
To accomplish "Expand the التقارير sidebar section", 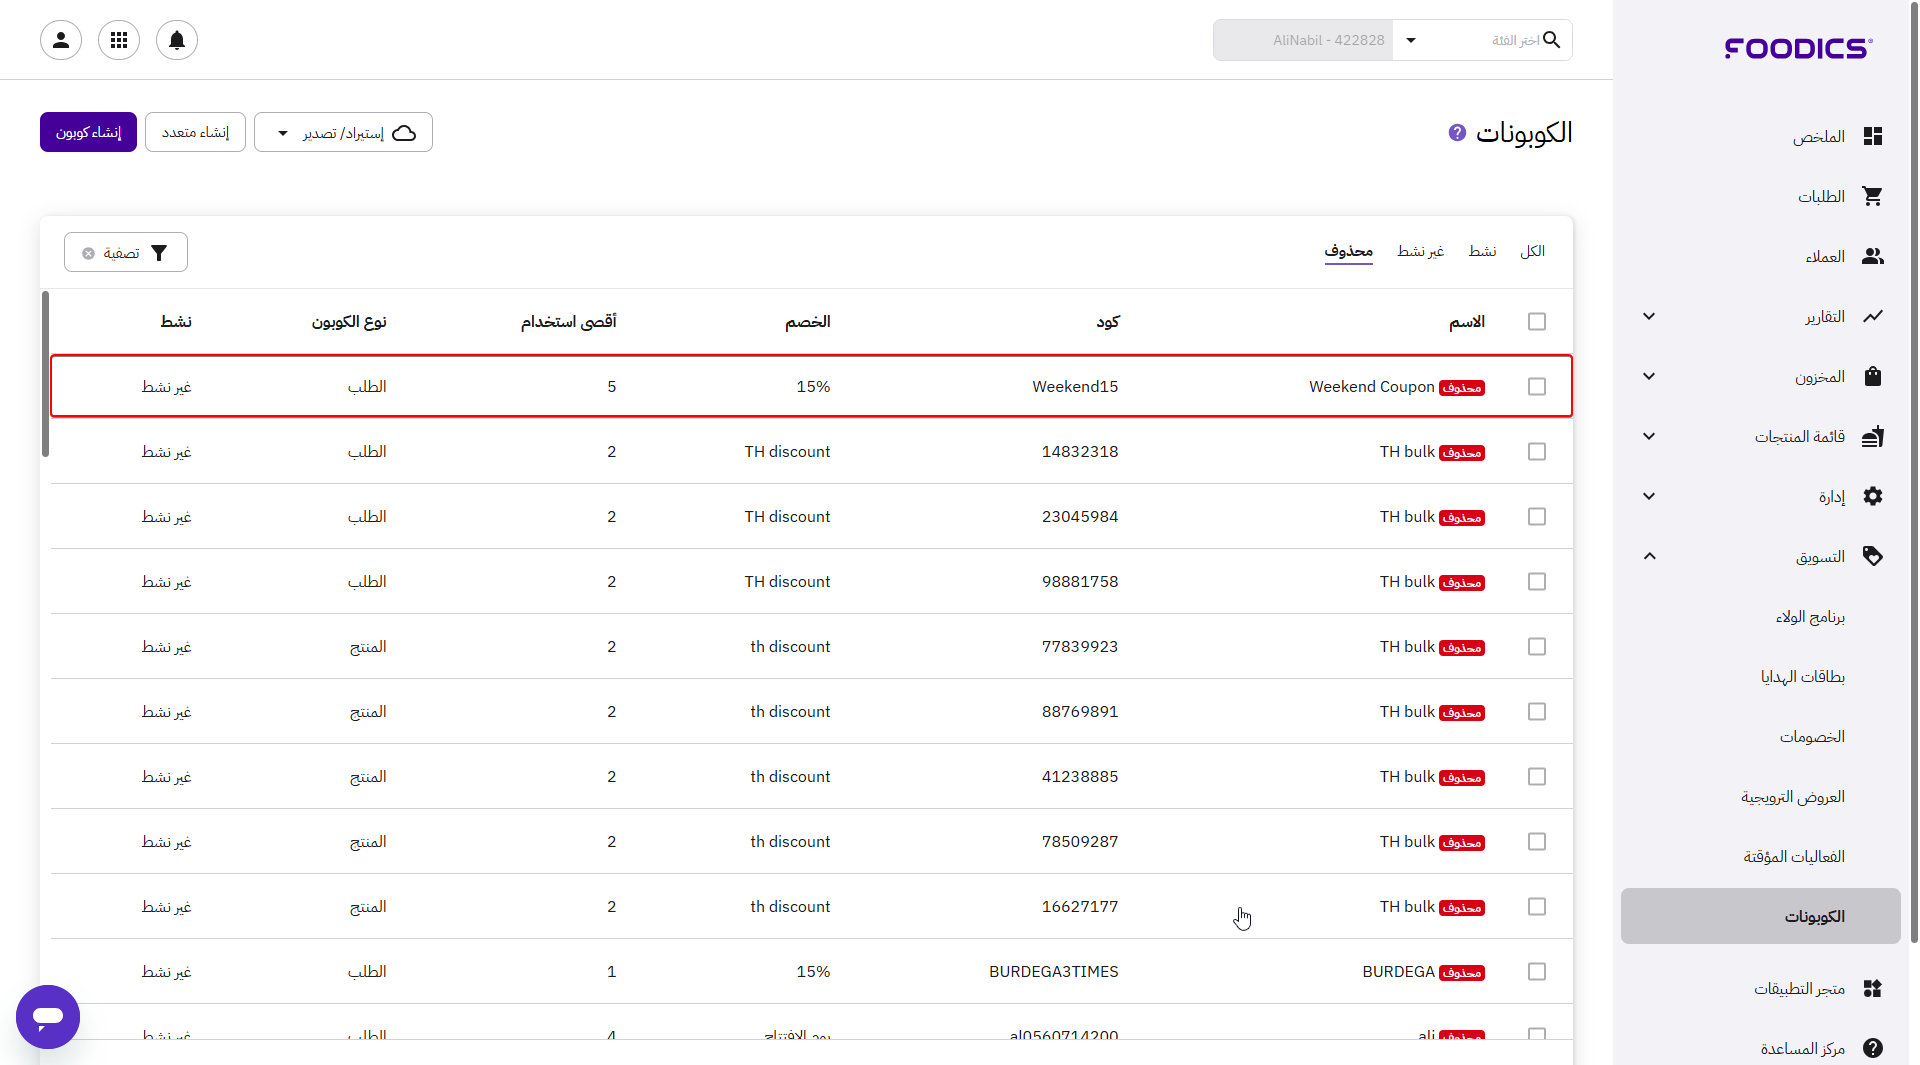I will (1650, 317).
